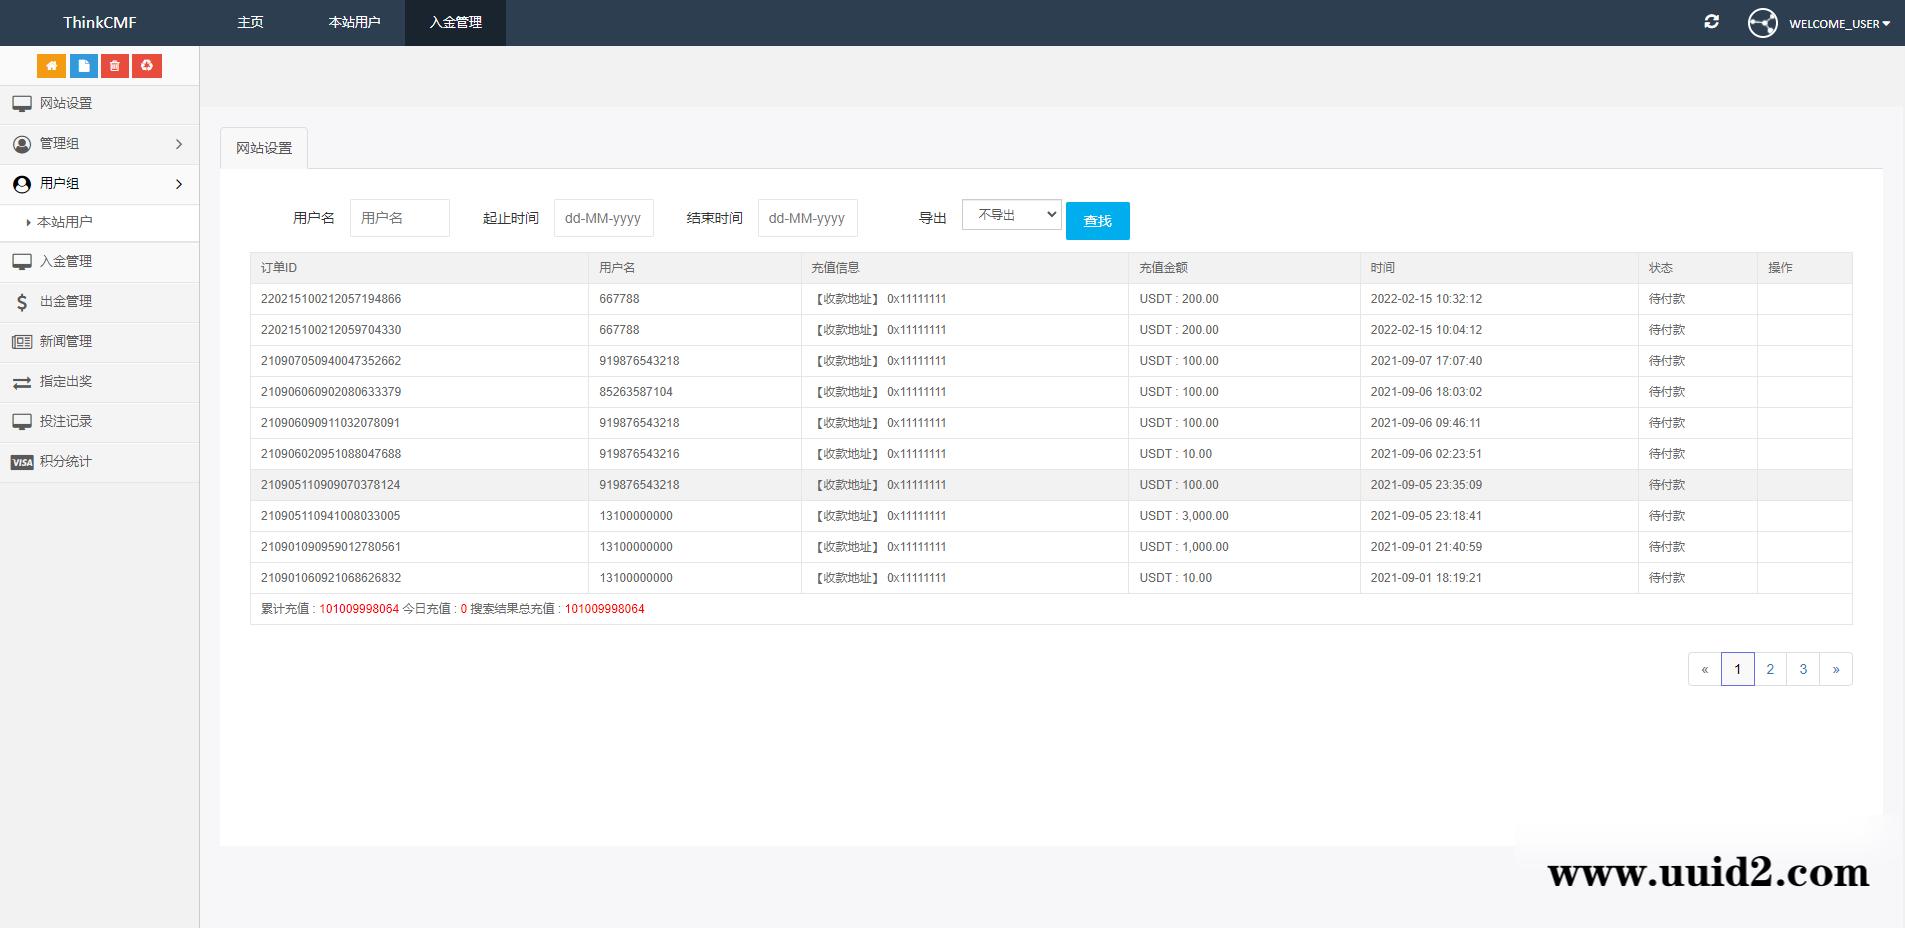Switch to 本站用户 top navigation tab

(x=354, y=22)
